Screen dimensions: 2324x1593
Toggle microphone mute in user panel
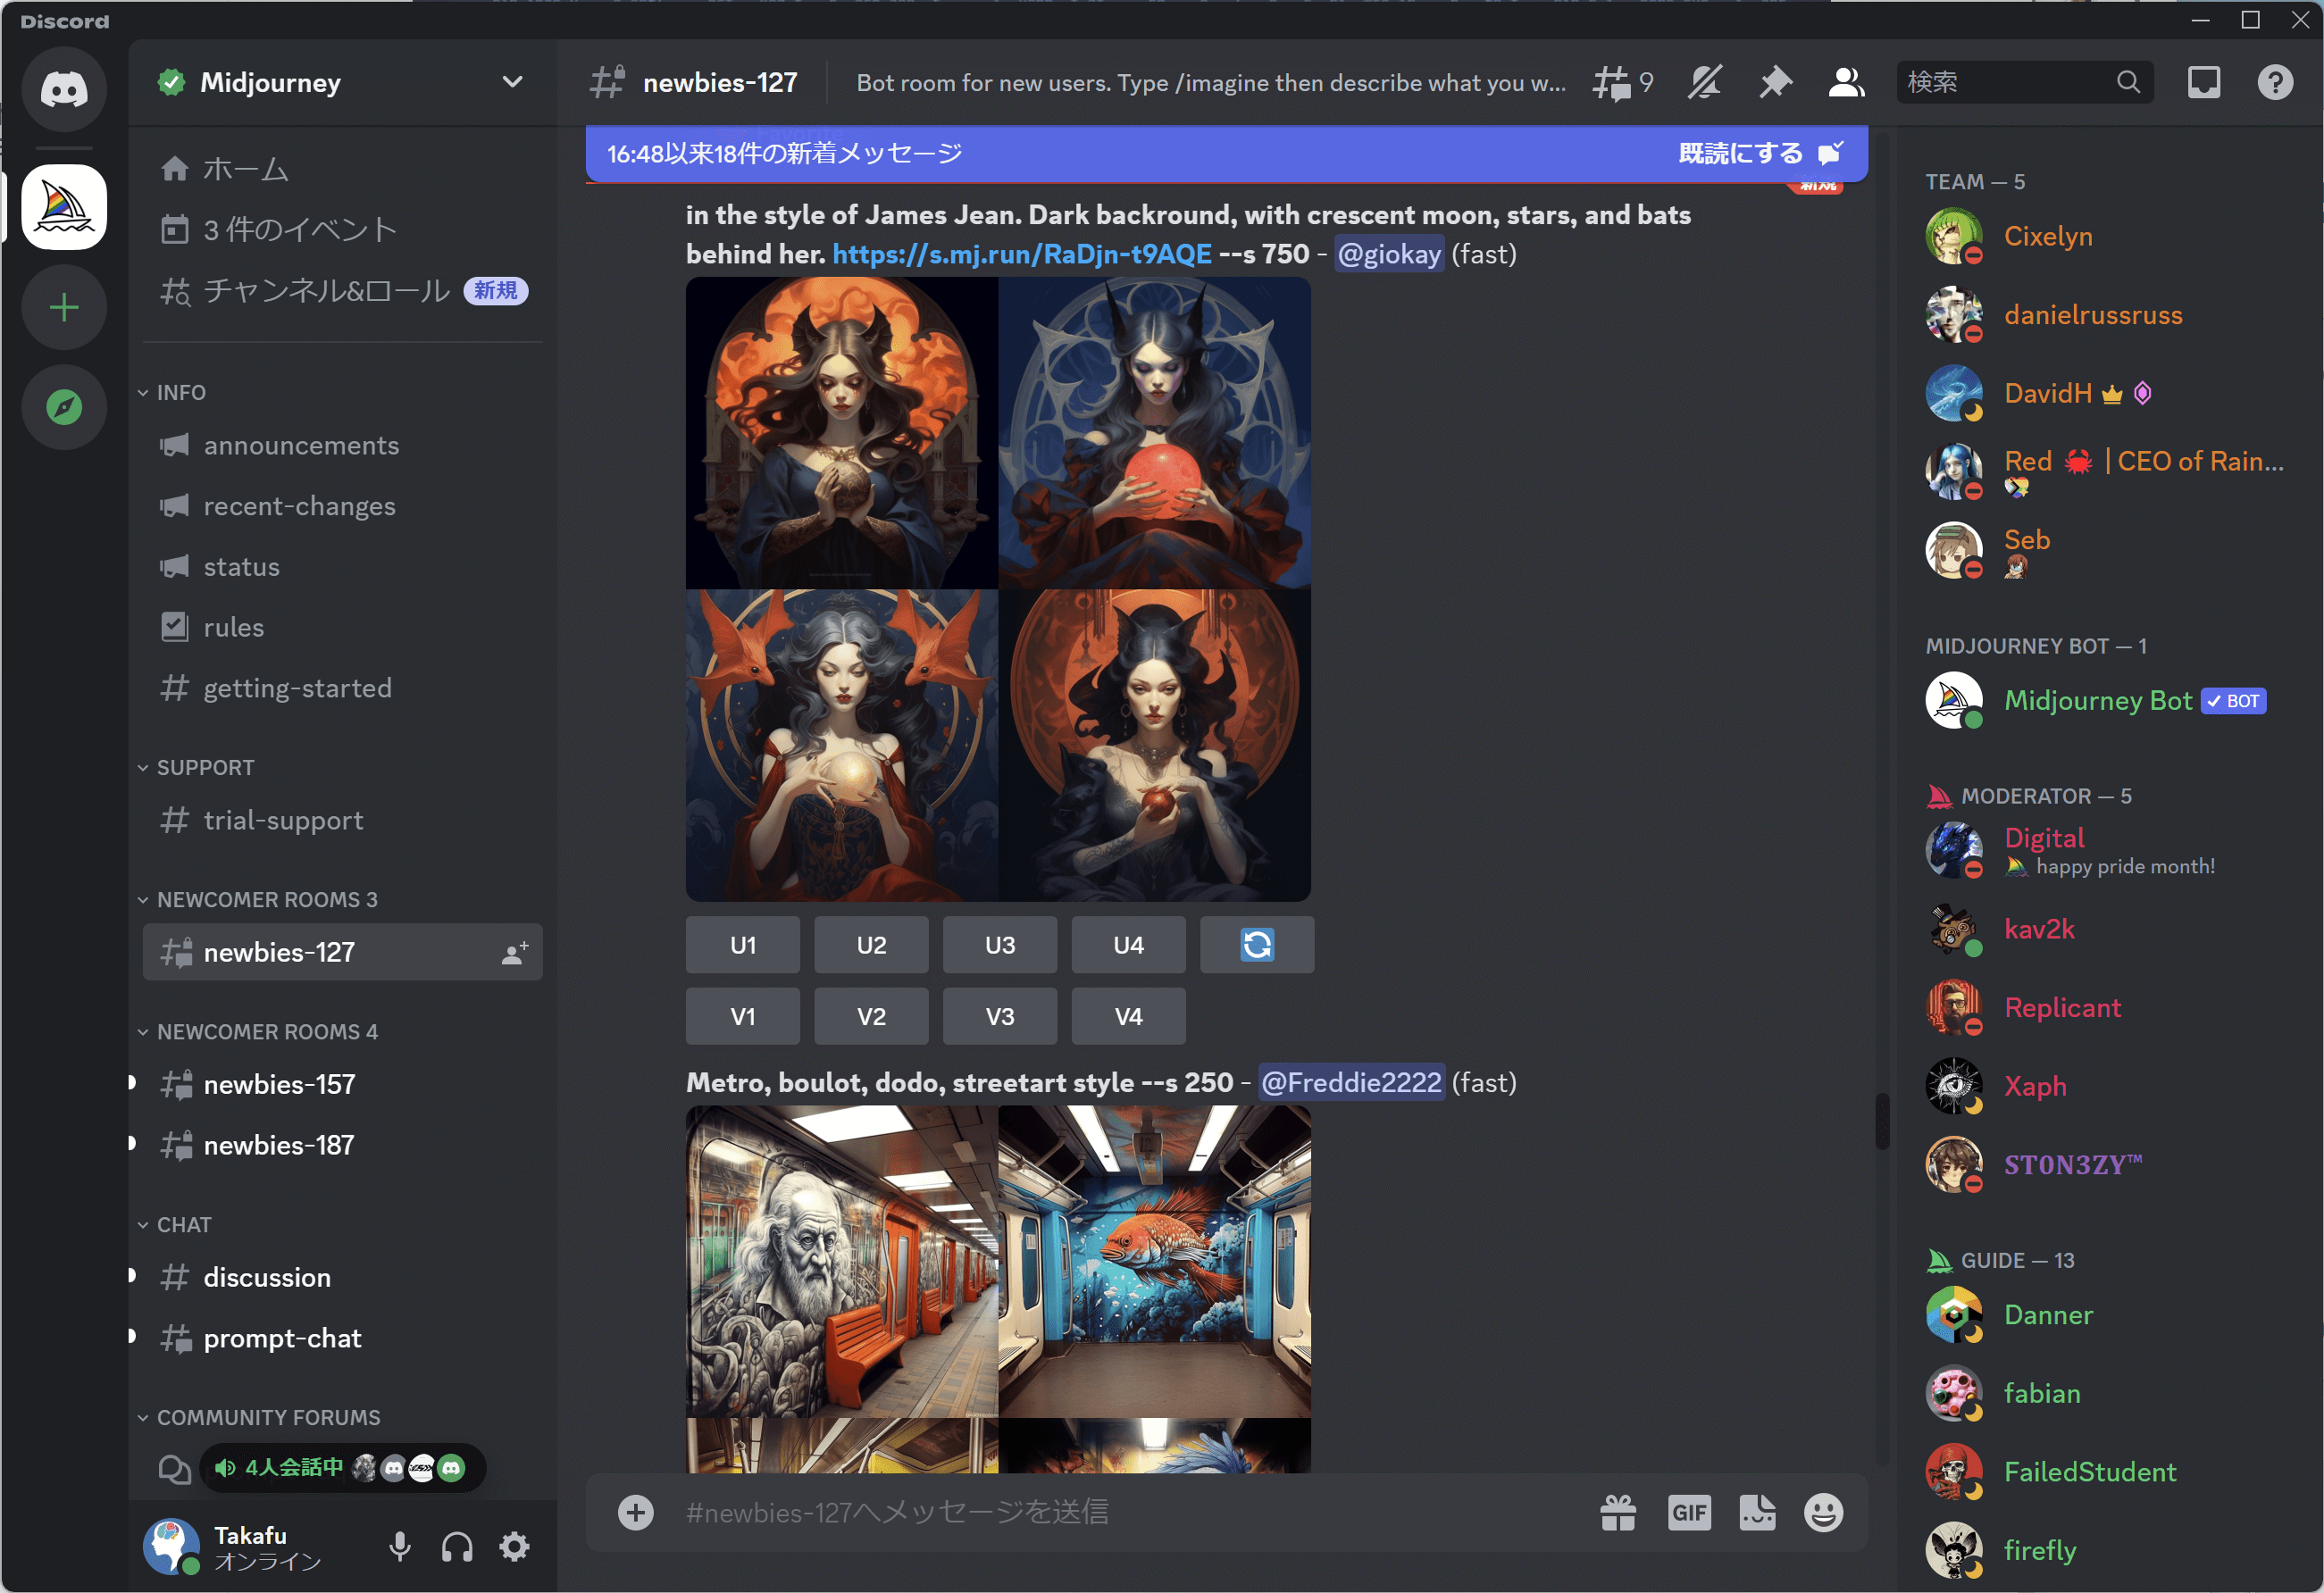[399, 1546]
